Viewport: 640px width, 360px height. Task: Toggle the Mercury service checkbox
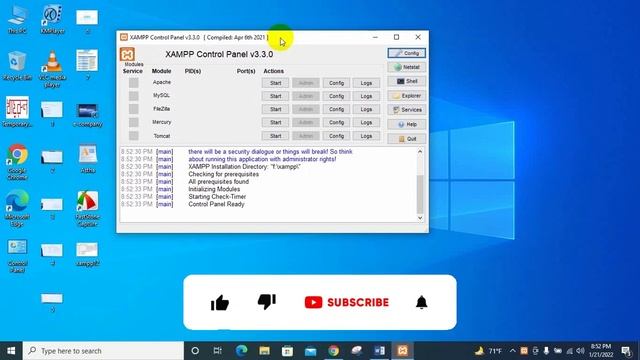133,122
